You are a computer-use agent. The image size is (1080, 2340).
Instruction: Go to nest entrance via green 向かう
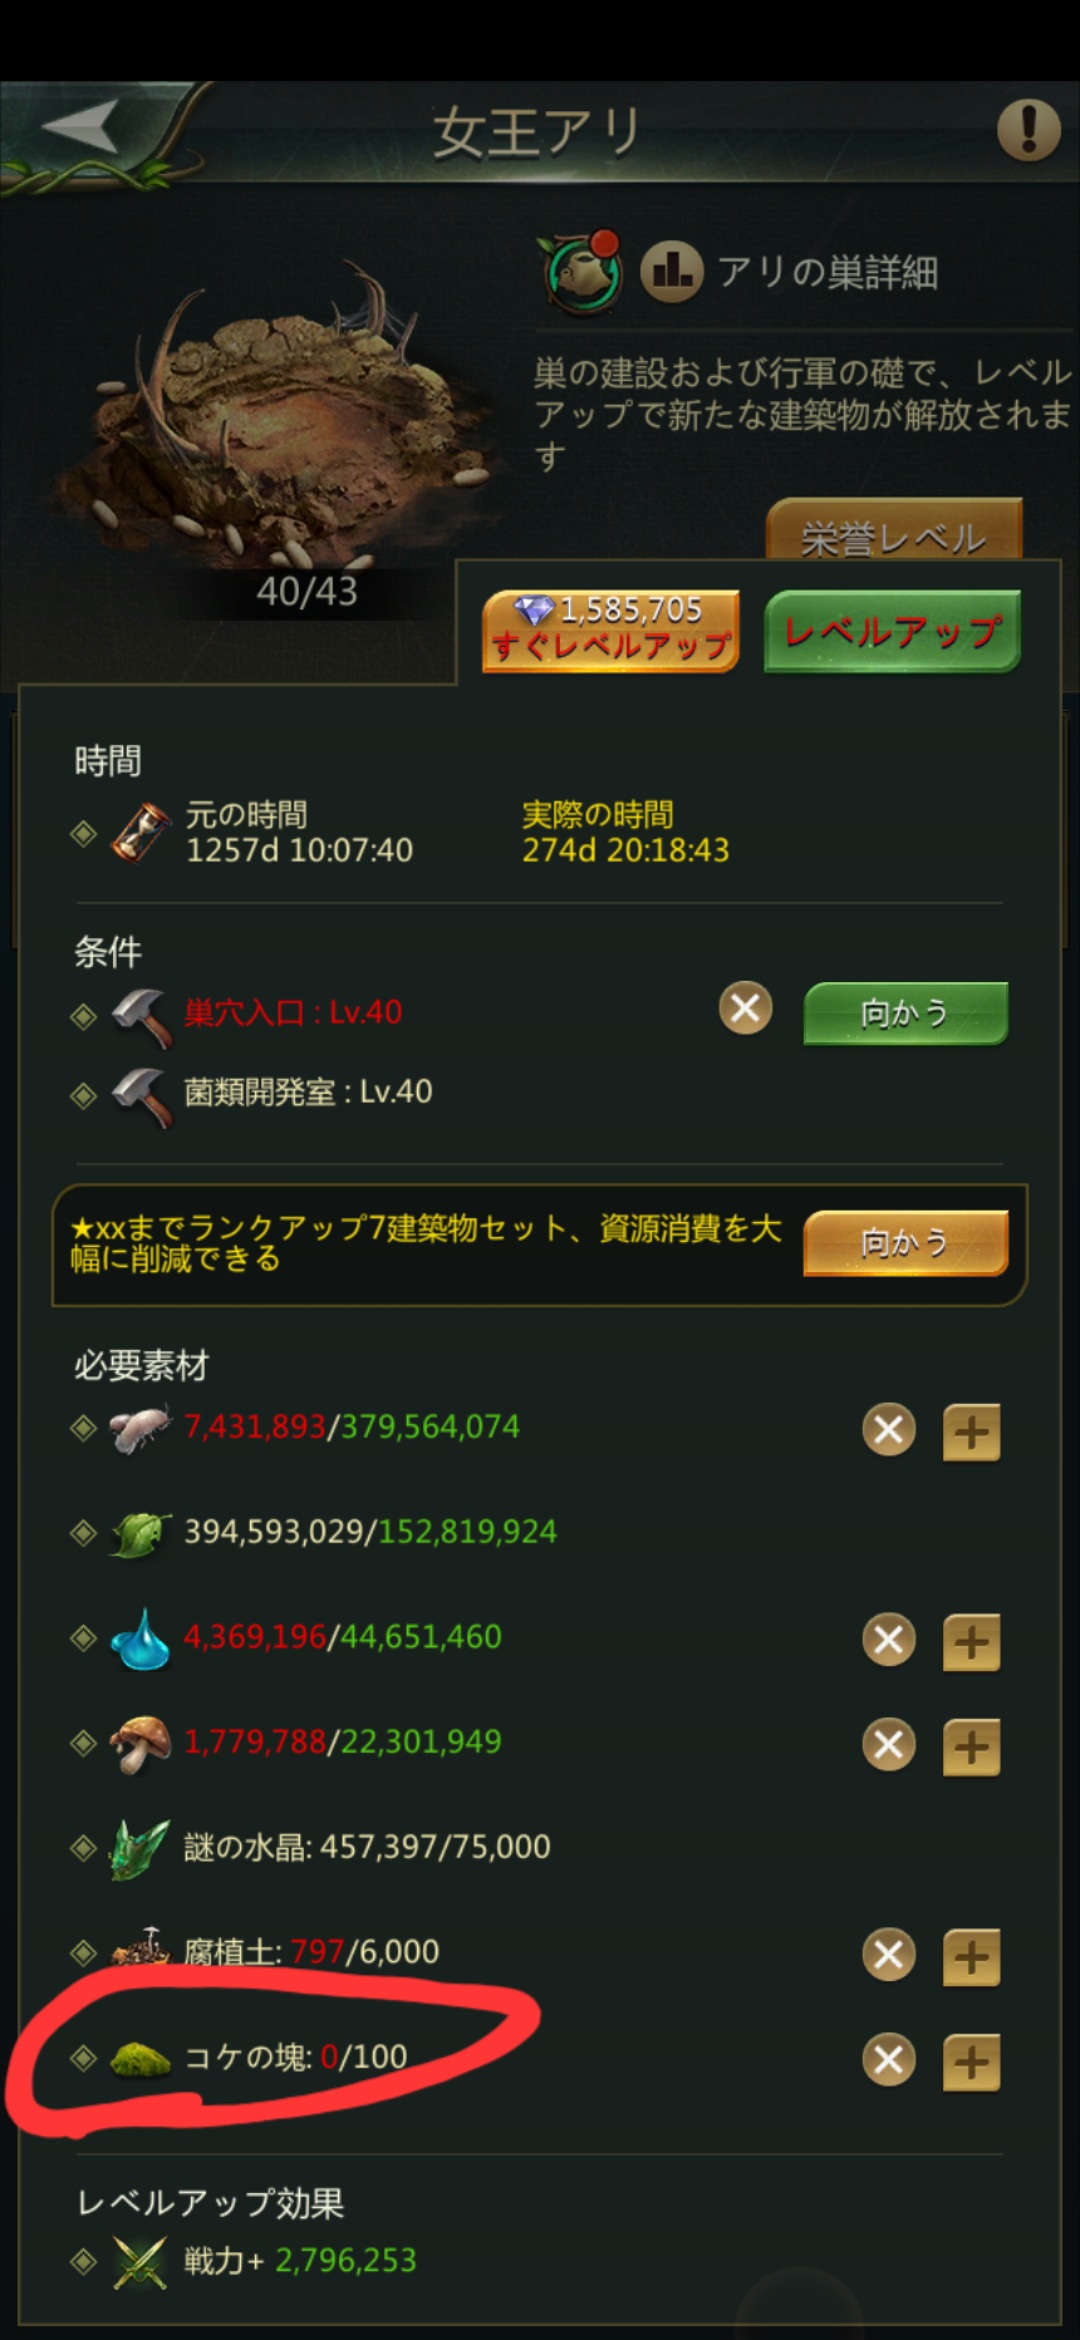pos(905,1013)
